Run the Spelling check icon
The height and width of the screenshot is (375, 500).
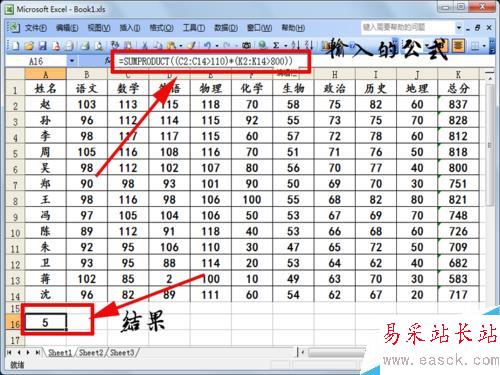115,45
